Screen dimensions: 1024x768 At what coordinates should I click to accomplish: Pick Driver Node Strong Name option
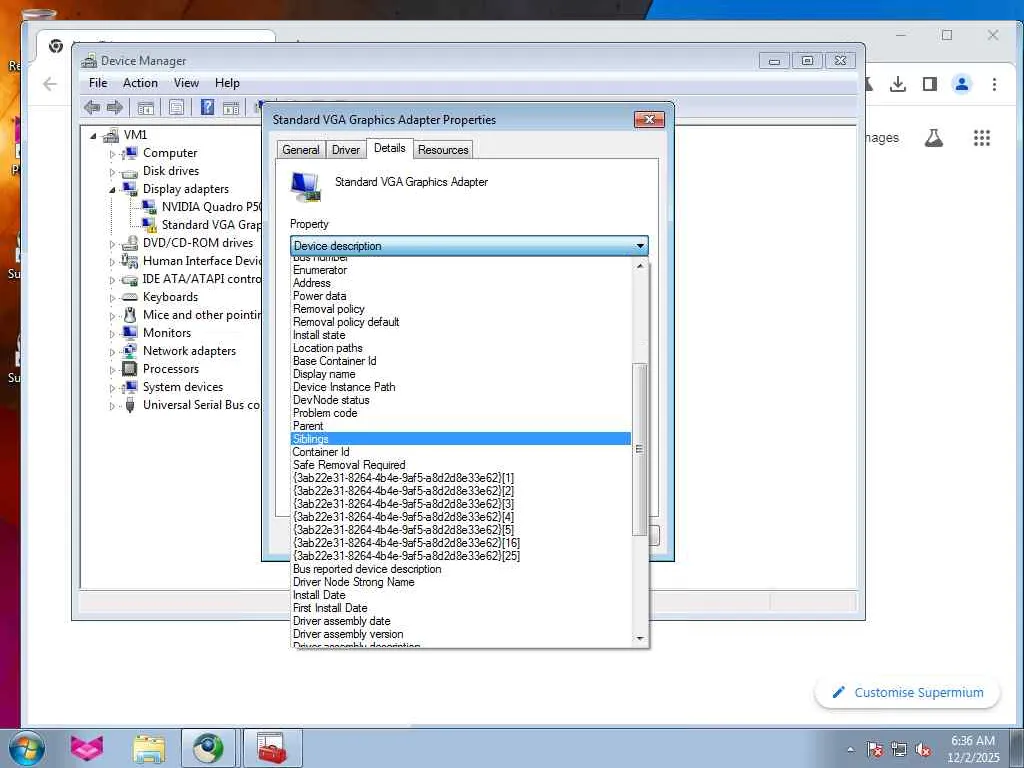(460, 582)
